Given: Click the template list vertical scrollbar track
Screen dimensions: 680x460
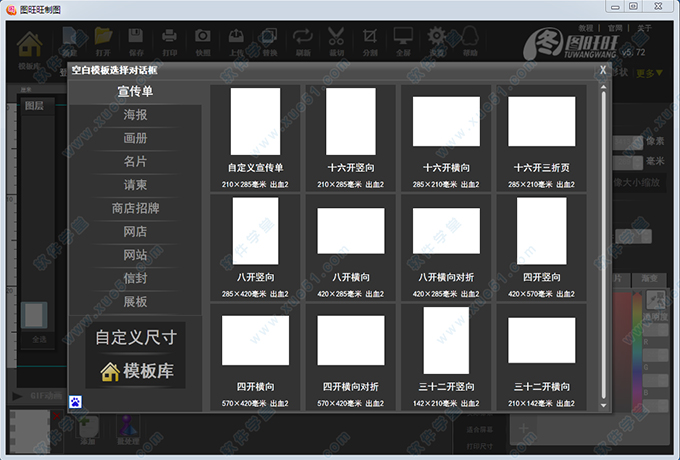Looking at the screenshot, I should pos(603,246).
